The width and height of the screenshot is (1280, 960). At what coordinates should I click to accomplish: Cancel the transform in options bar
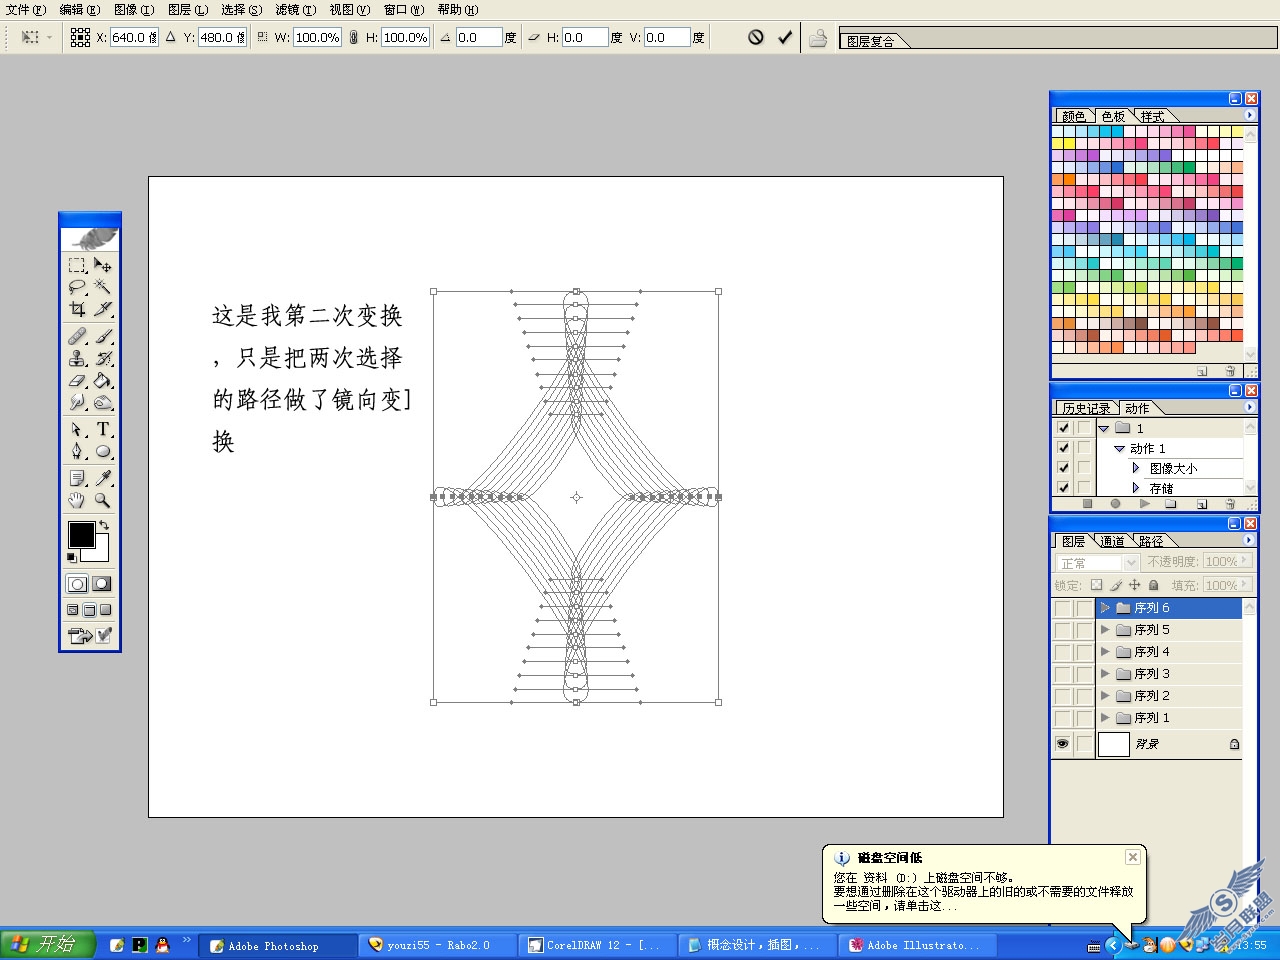tap(756, 37)
